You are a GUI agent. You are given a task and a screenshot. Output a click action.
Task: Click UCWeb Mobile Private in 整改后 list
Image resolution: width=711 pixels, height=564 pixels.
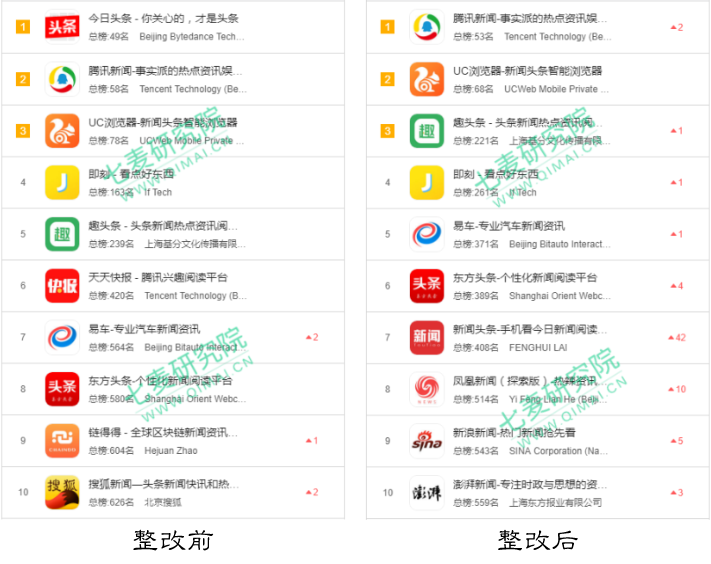(x=556, y=89)
